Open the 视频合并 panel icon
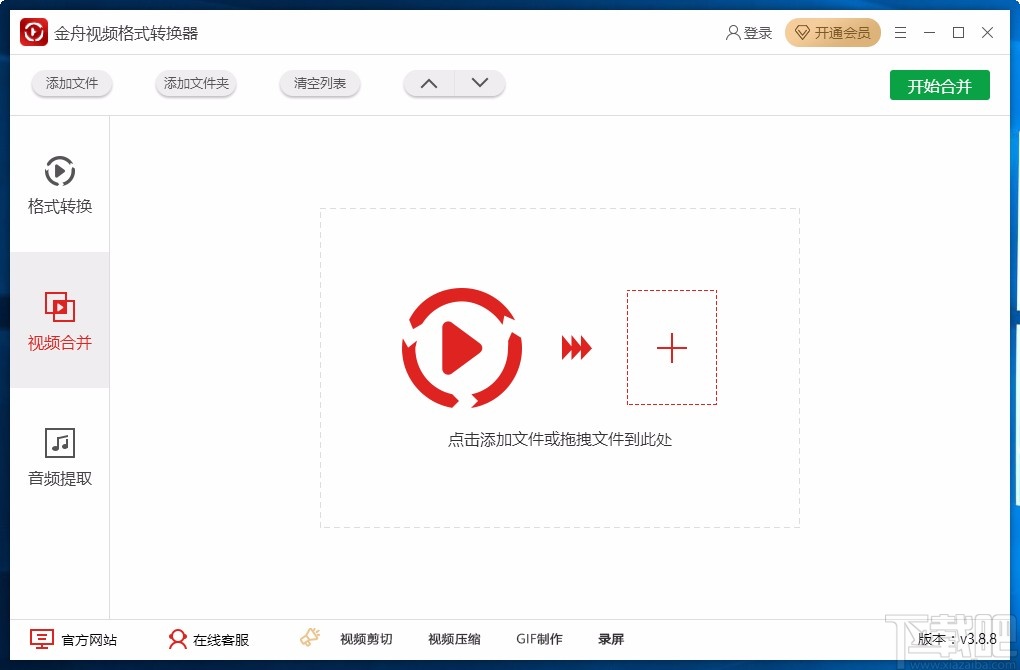This screenshot has width=1020, height=670. tap(59, 306)
